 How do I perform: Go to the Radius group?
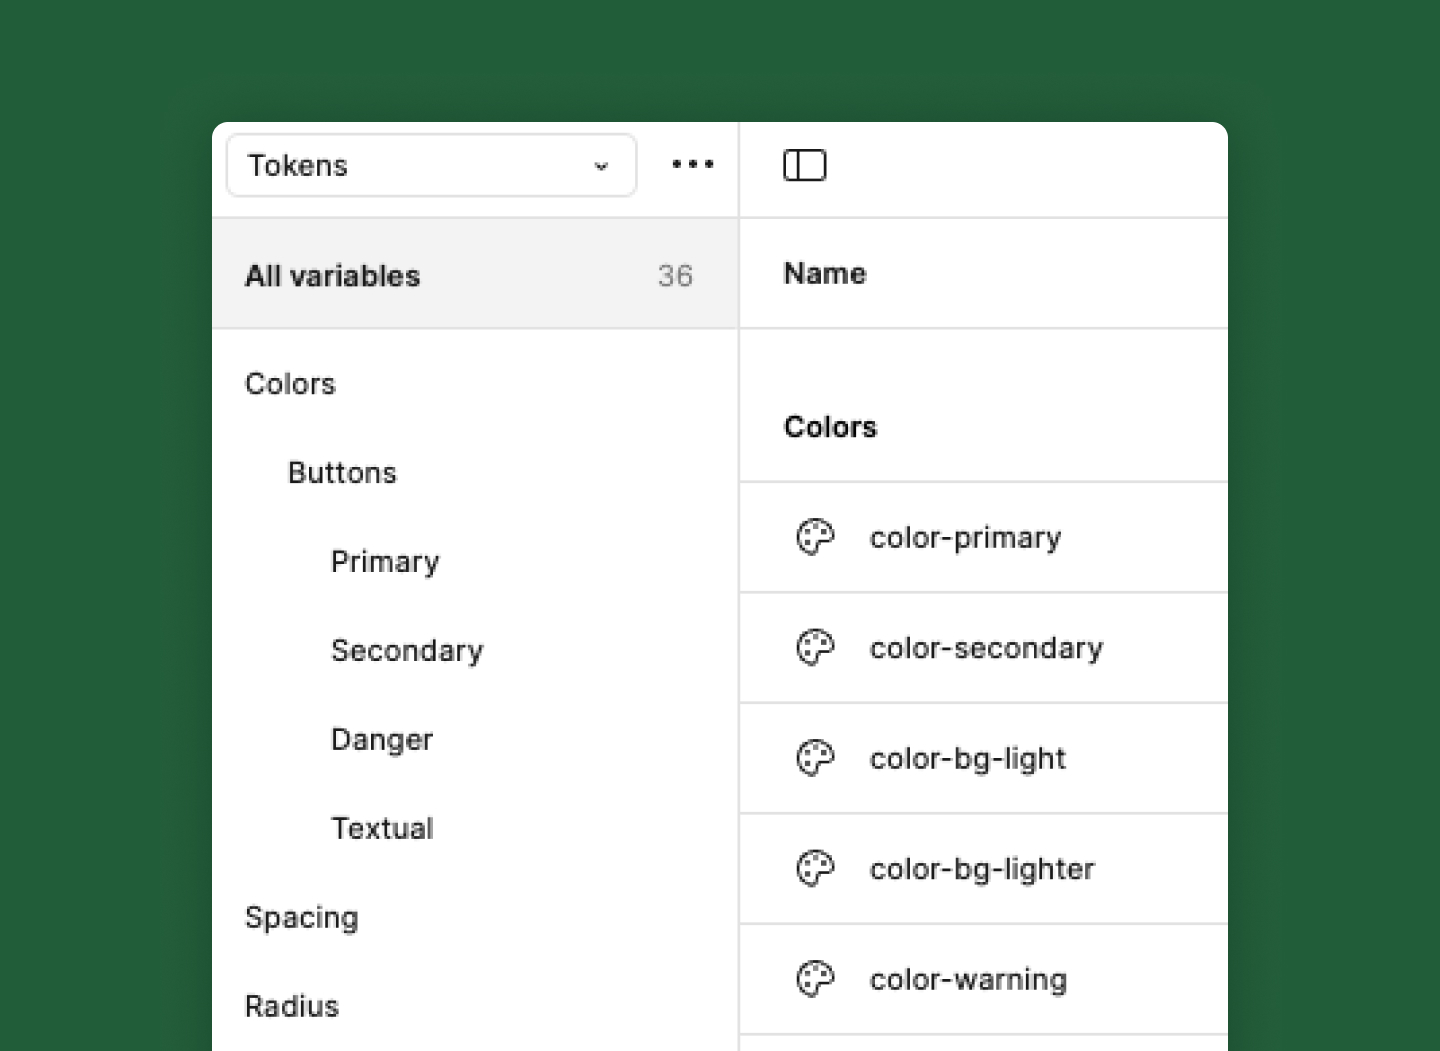coord(292,1006)
